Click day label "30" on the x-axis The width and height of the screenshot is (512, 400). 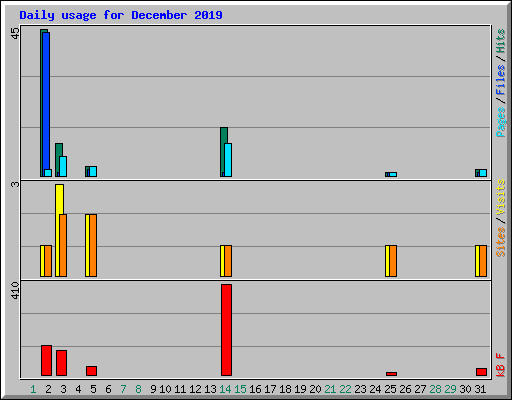465,389
